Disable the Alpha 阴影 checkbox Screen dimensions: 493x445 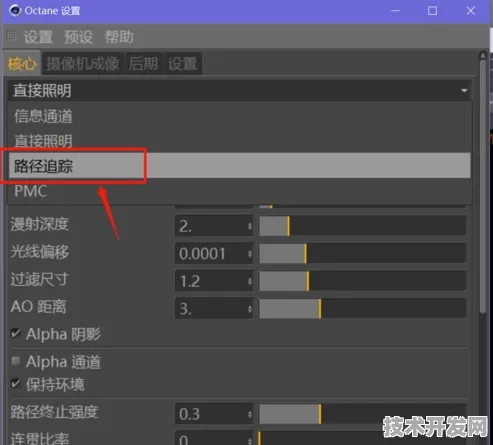coord(16,333)
